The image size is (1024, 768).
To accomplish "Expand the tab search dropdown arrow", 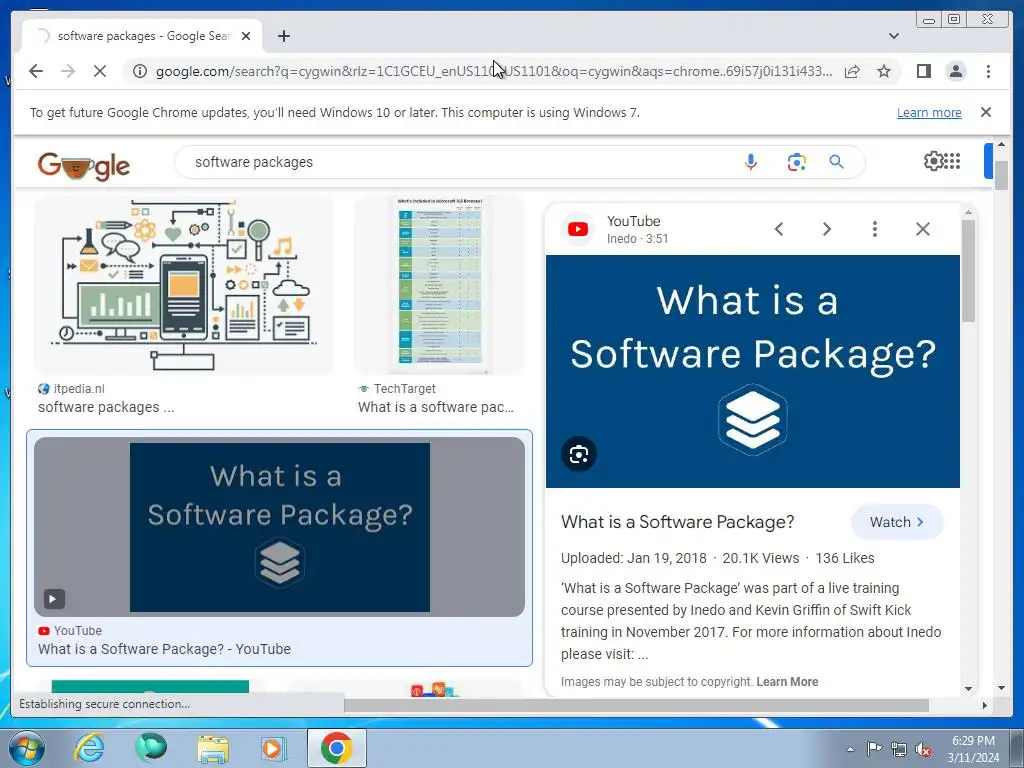I will [894, 36].
